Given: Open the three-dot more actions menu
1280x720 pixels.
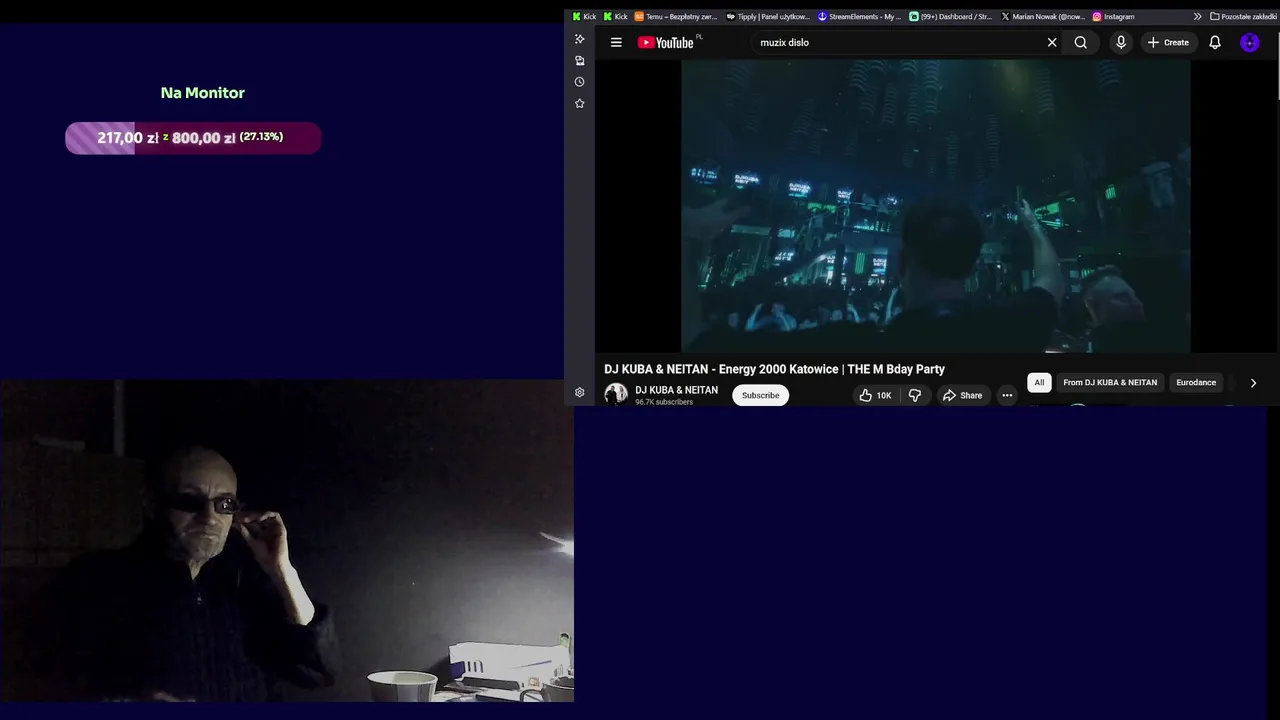Looking at the screenshot, I should pyautogui.click(x=1007, y=395).
